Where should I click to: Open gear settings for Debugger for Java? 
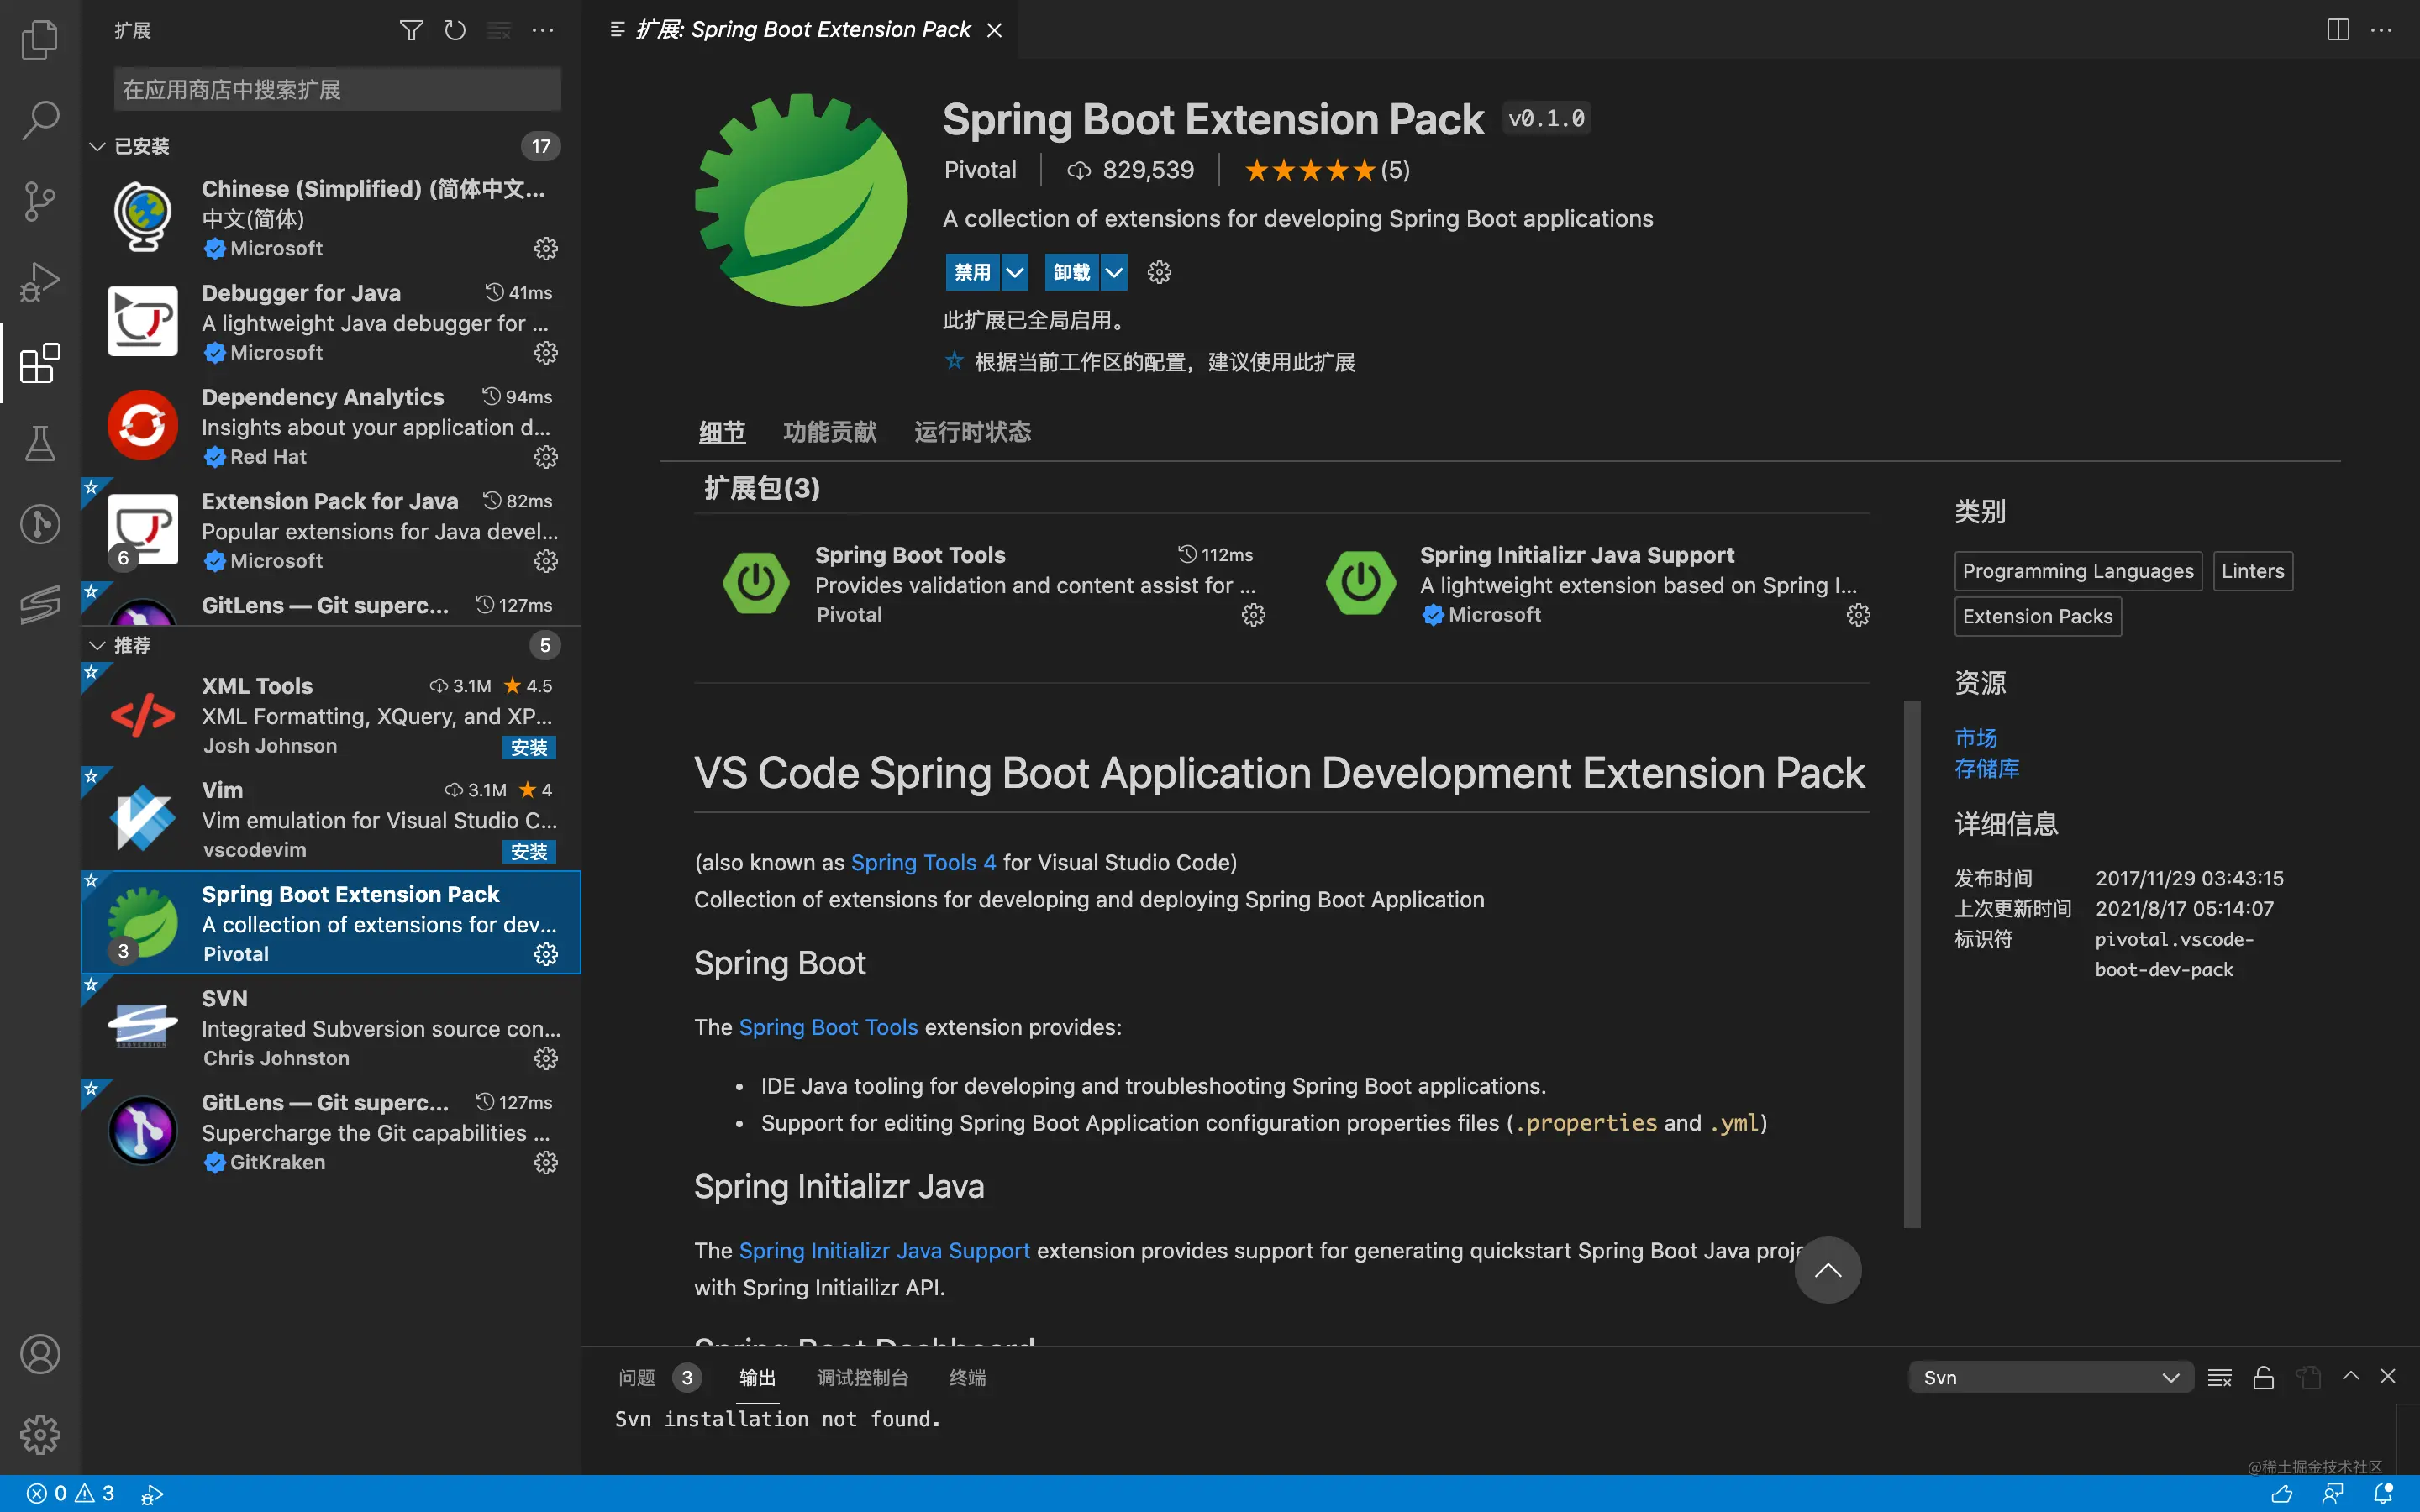pyautogui.click(x=545, y=353)
